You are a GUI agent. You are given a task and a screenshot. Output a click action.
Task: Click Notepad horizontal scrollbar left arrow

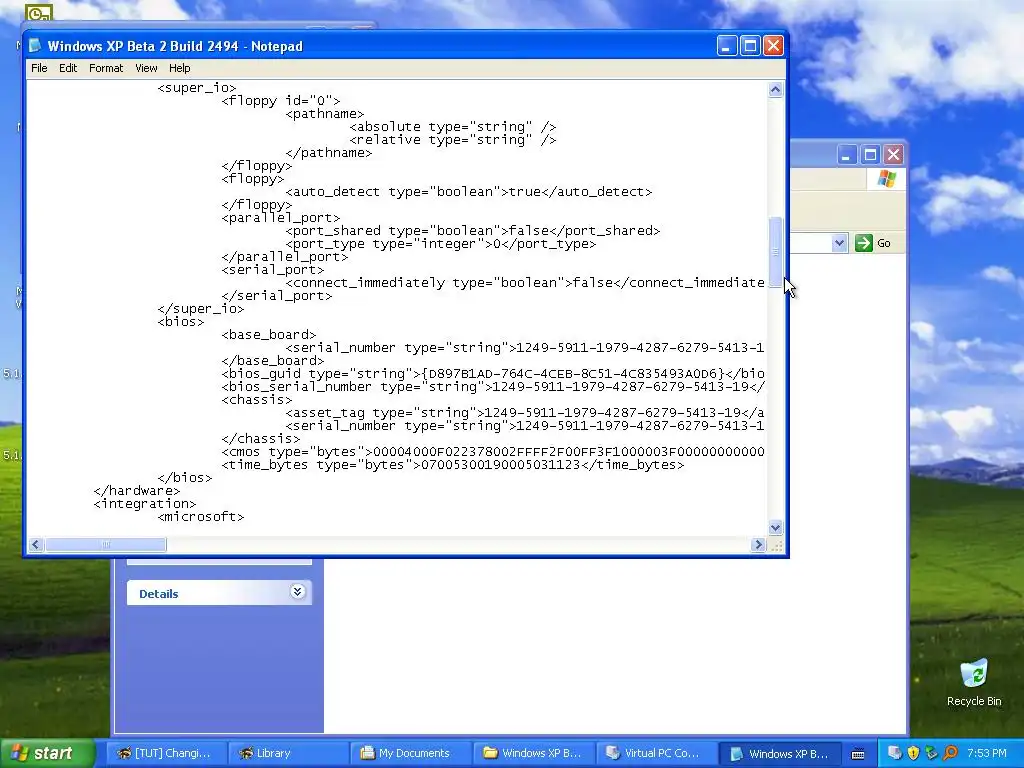(x=35, y=544)
